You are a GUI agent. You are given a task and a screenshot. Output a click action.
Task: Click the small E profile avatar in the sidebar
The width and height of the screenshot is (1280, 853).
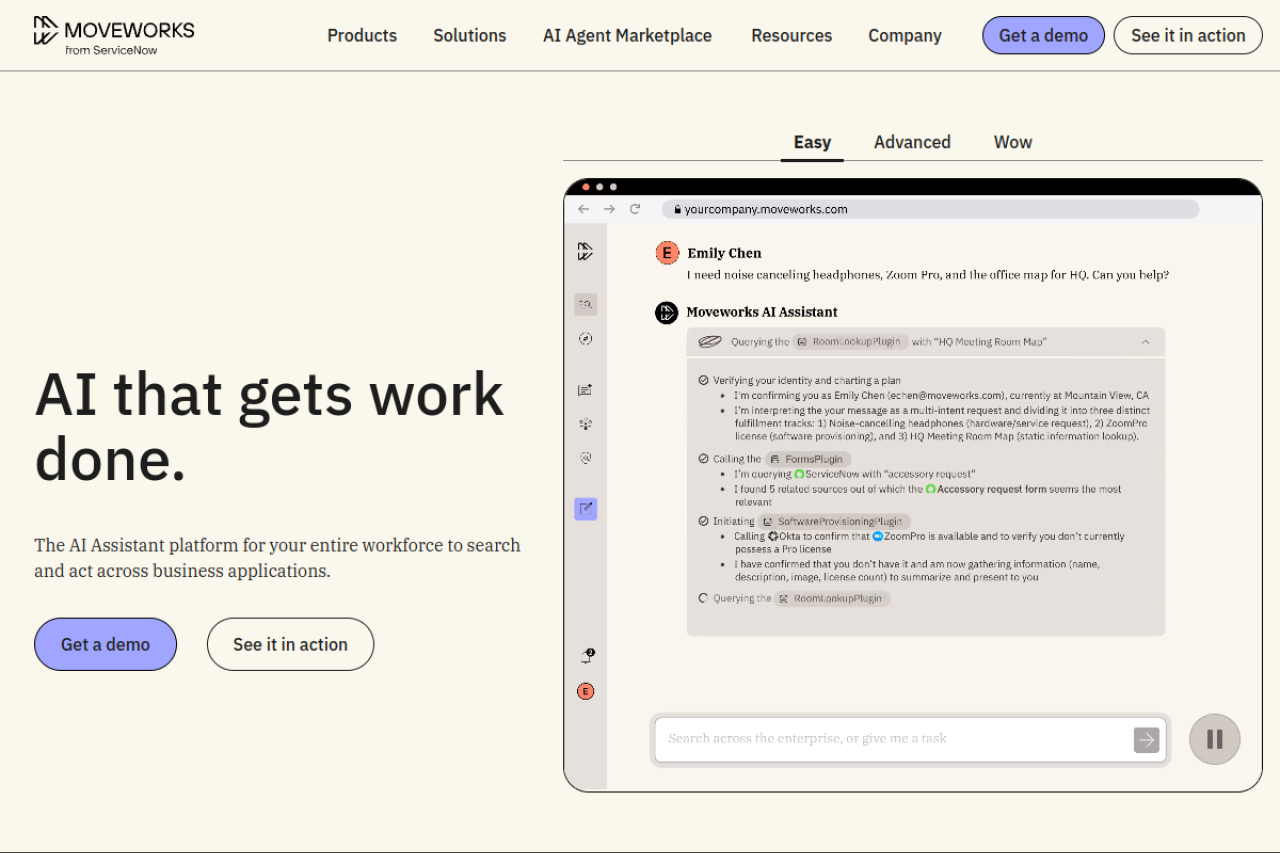coord(586,691)
